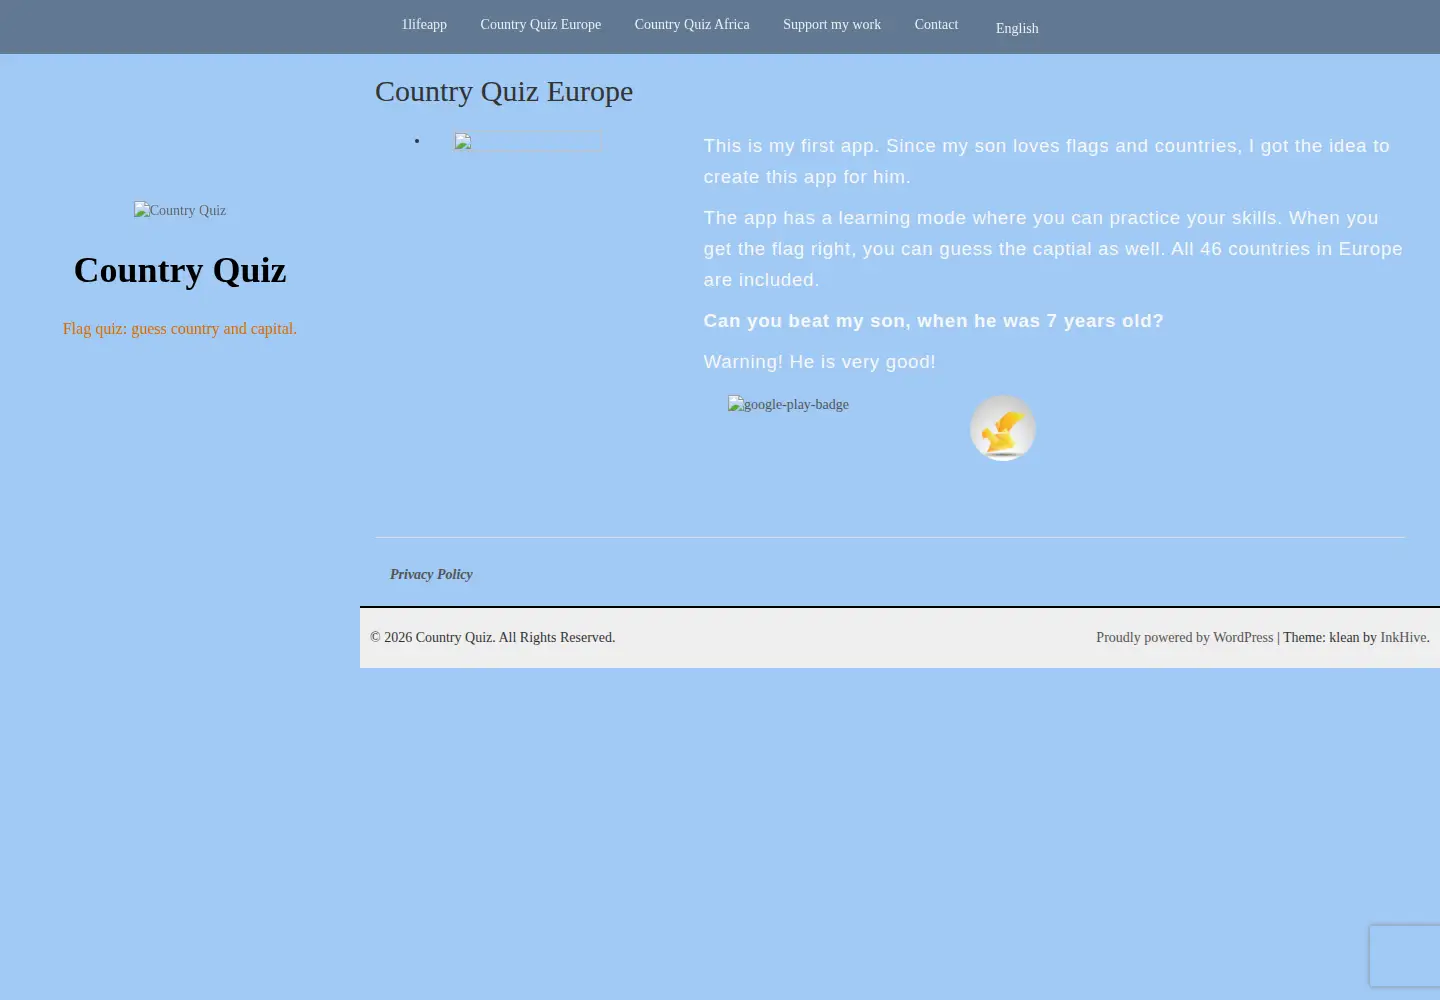Click the text 'Warning! He is very good!'
This screenshot has height=1000, width=1440.
coord(820,362)
